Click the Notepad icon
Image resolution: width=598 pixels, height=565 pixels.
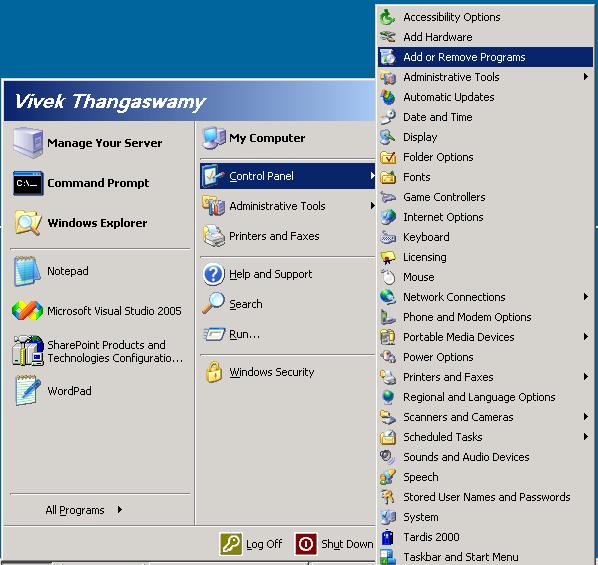click(27, 271)
